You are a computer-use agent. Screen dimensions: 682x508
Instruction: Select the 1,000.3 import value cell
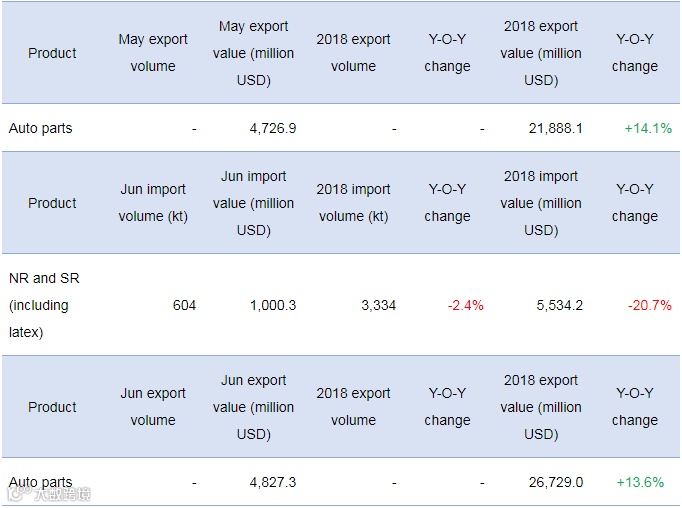pyautogui.click(x=273, y=305)
